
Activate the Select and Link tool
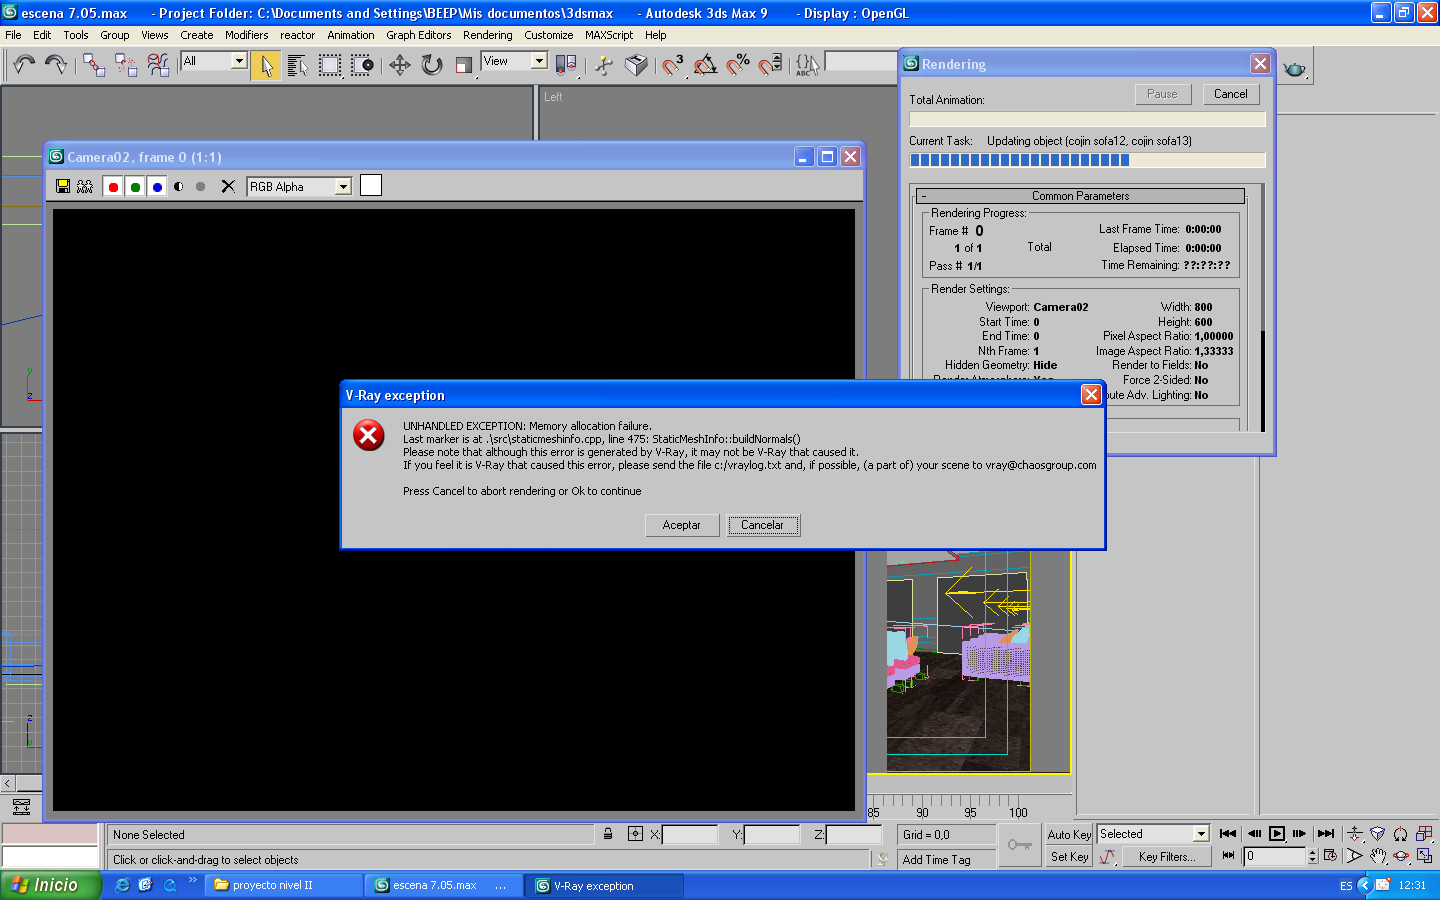pyautogui.click(x=94, y=65)
